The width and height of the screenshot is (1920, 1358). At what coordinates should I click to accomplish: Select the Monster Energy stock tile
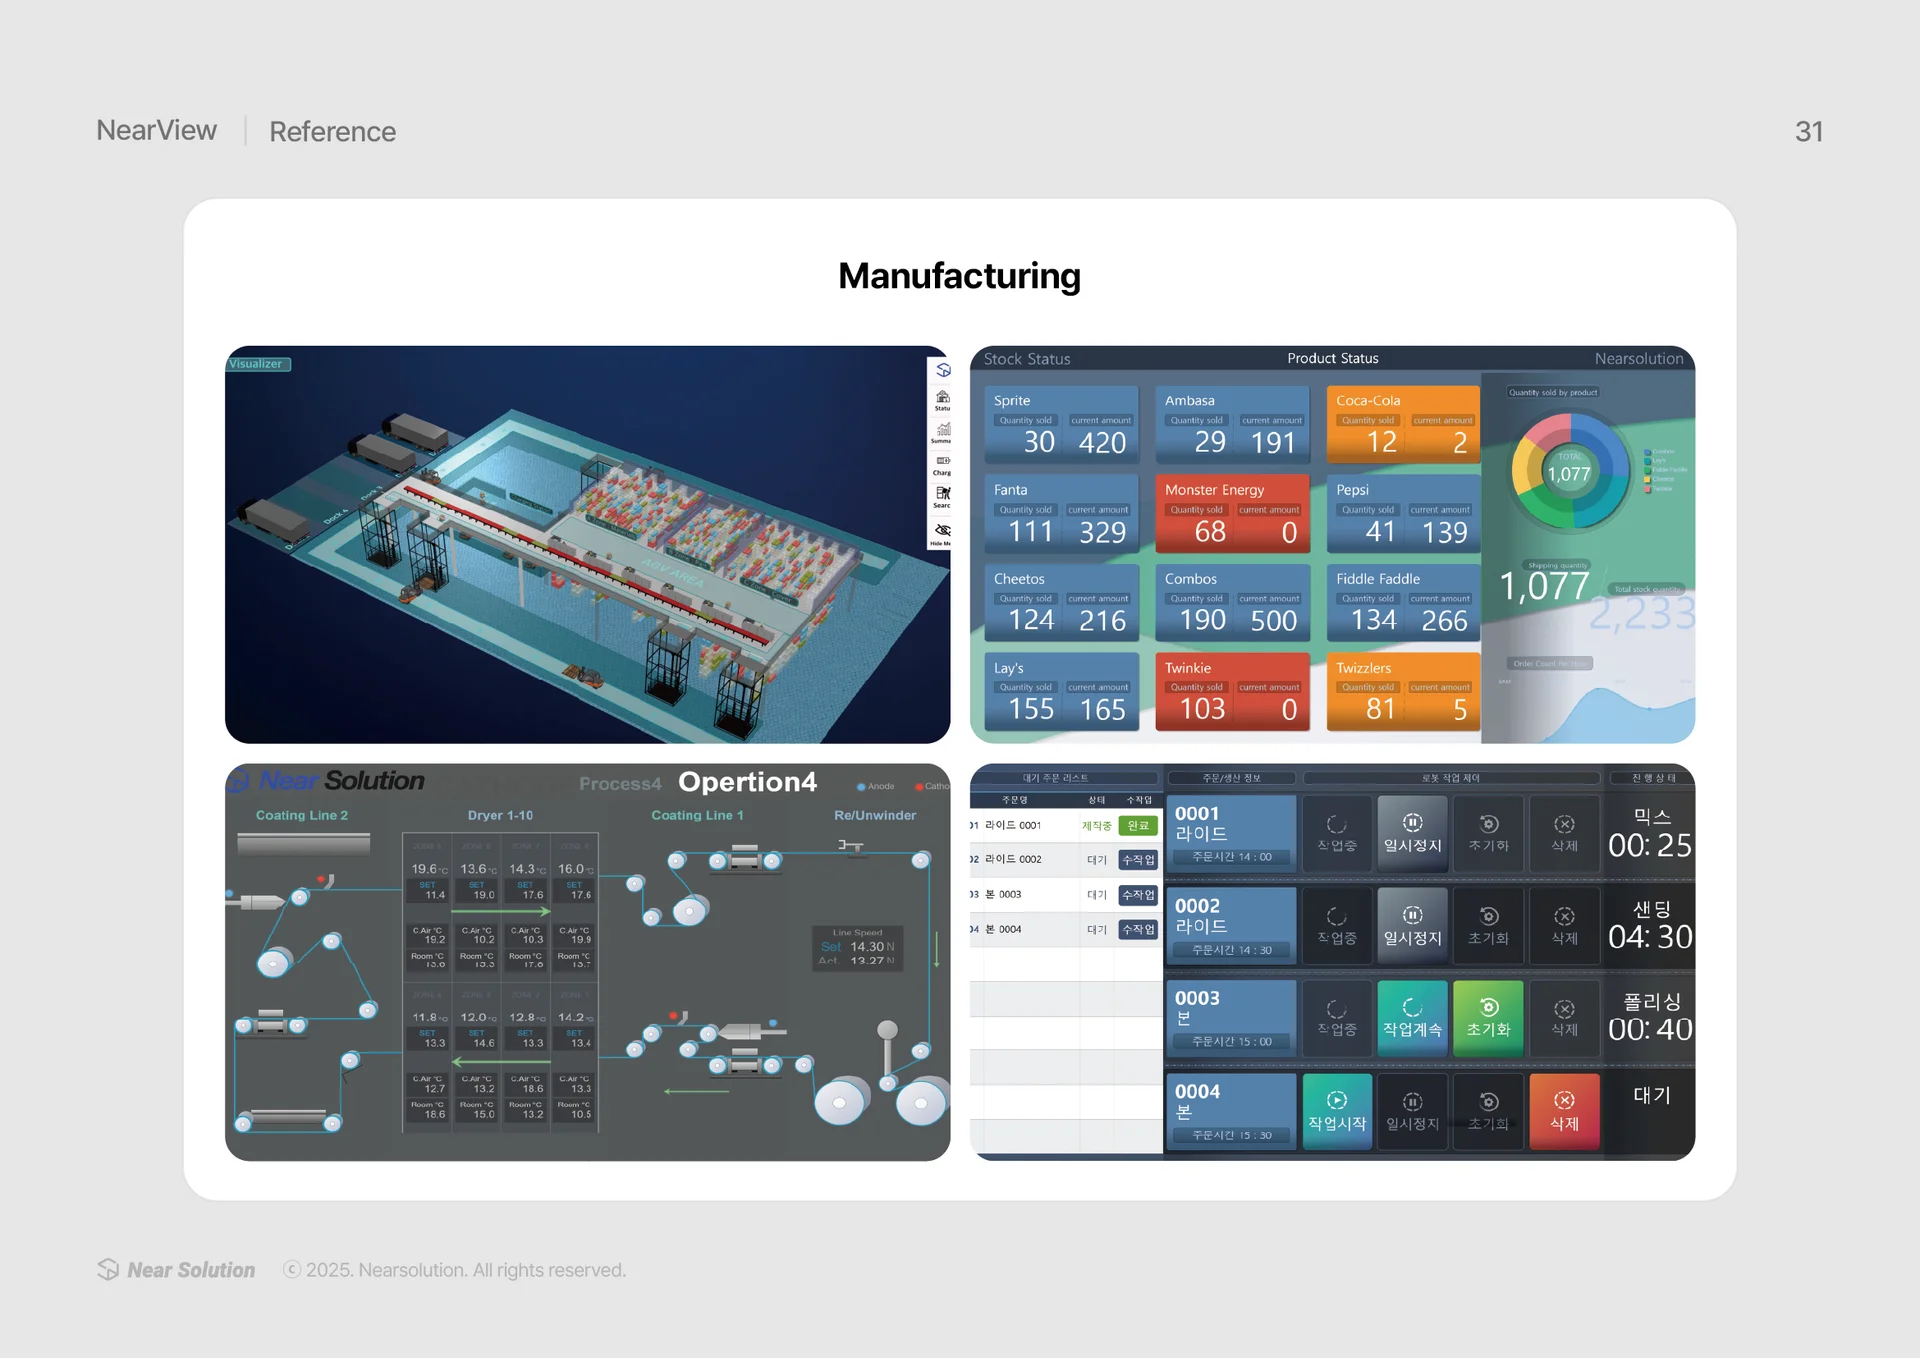(1232, 513)
